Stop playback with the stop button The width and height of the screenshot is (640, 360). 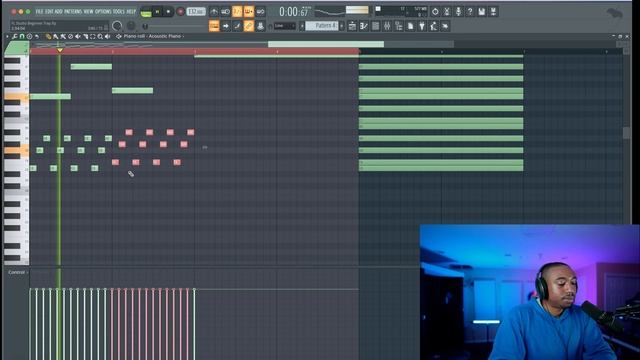pos(168,12)
